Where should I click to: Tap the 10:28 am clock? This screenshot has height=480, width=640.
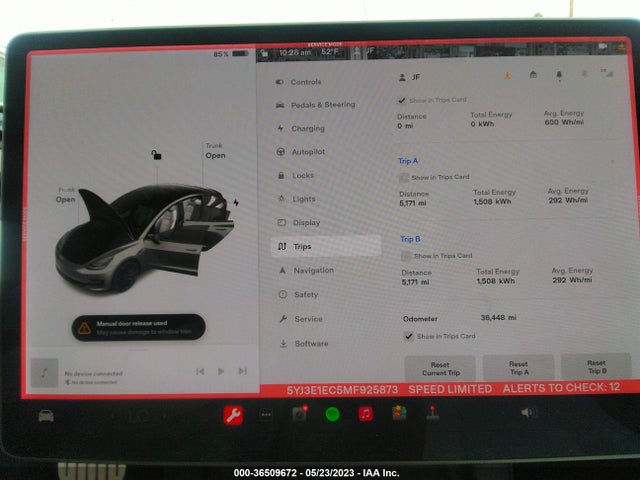click(295, 52)
